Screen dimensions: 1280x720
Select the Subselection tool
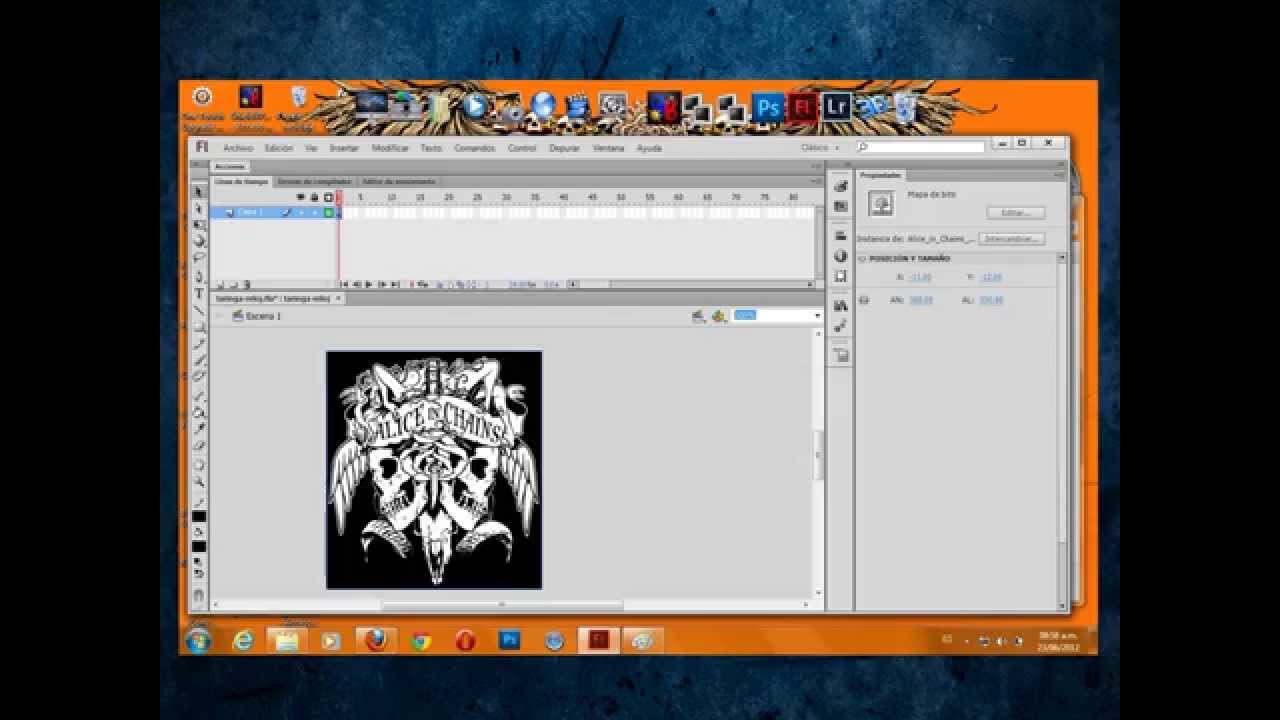click(x=199, y=208)
